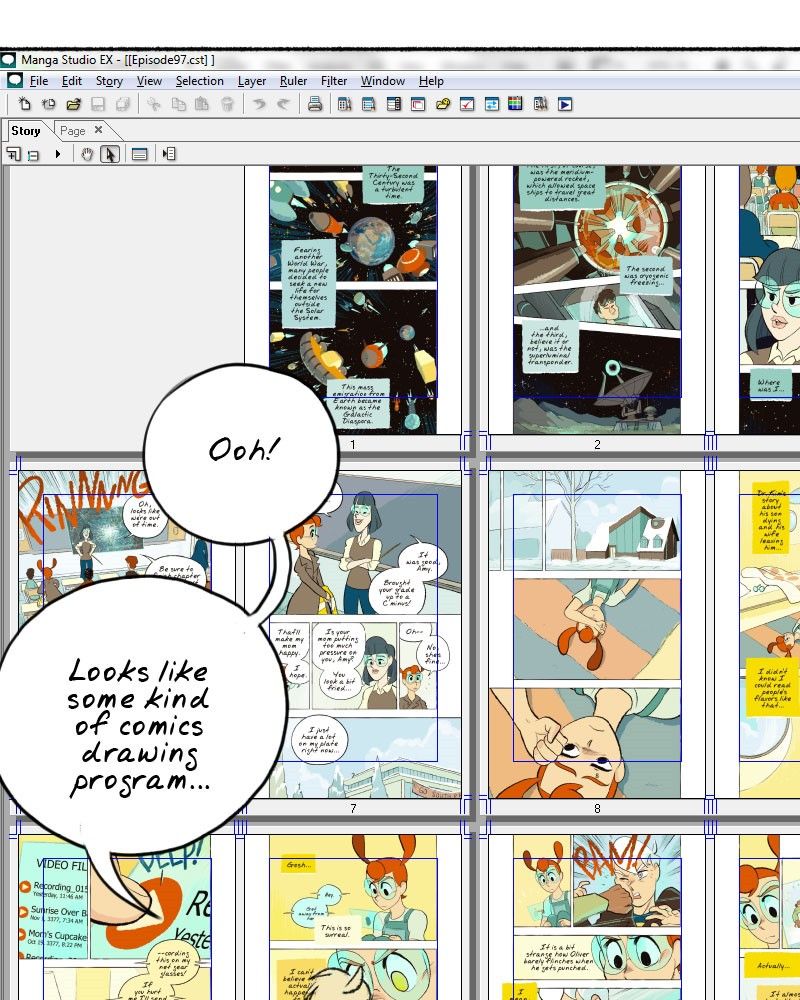Select the Hand pan tool
The width and height of the screenshot is (800, 1000).
[87, 154]
